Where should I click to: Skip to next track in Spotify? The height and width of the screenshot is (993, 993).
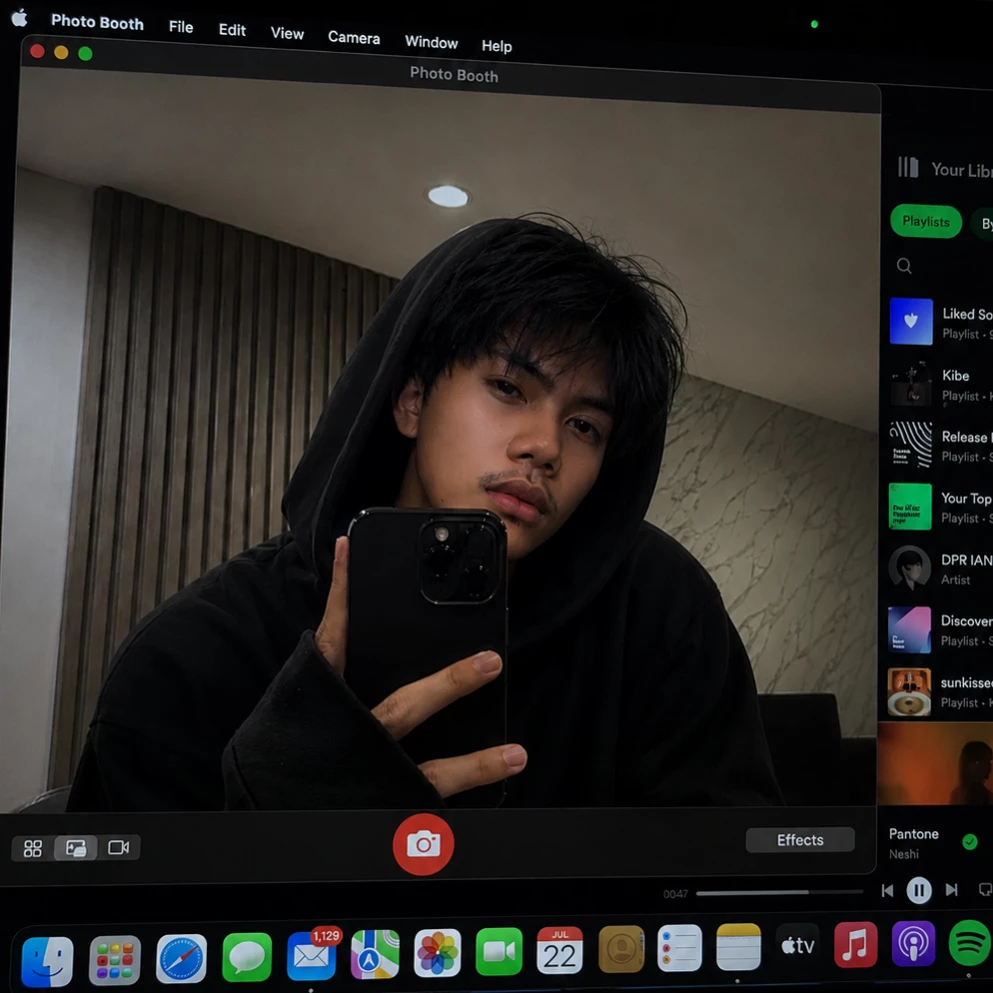coord(951,890)
